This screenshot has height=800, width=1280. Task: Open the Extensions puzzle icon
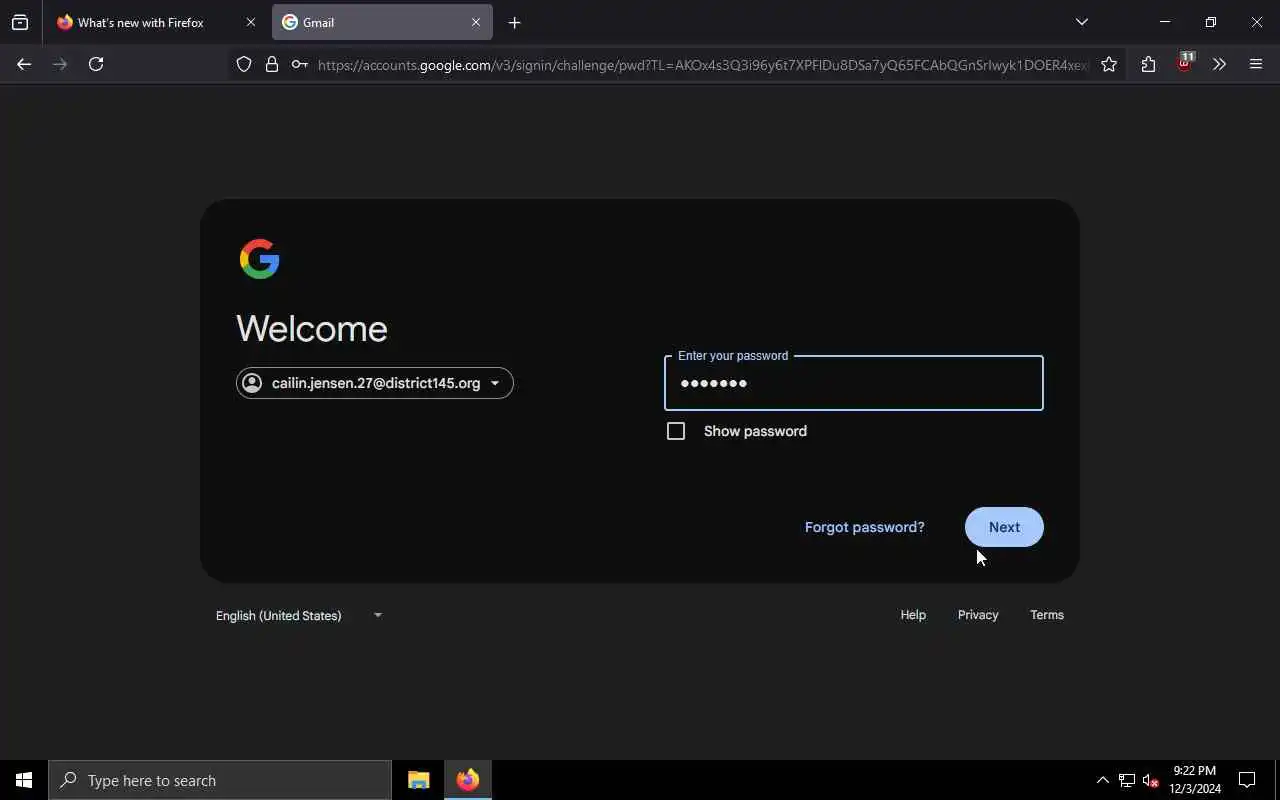point(1148,65)
